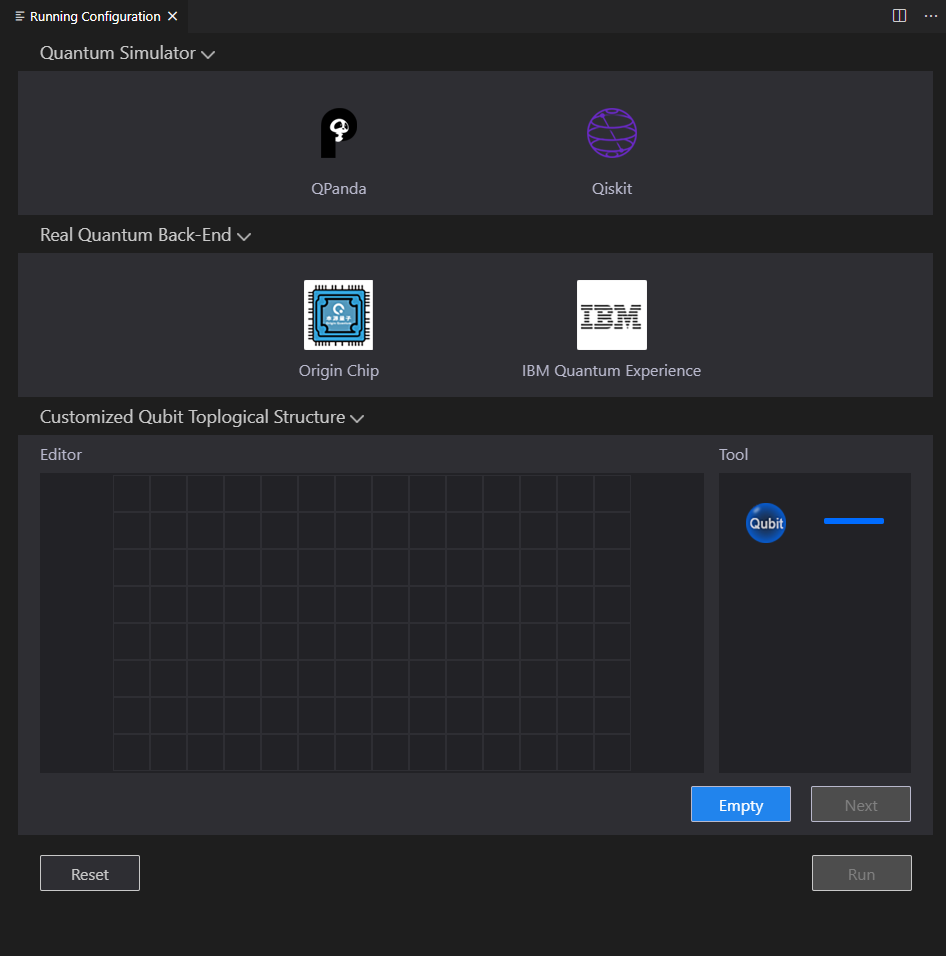Click the Next button

pyautogui.click(x=861, y=804)
